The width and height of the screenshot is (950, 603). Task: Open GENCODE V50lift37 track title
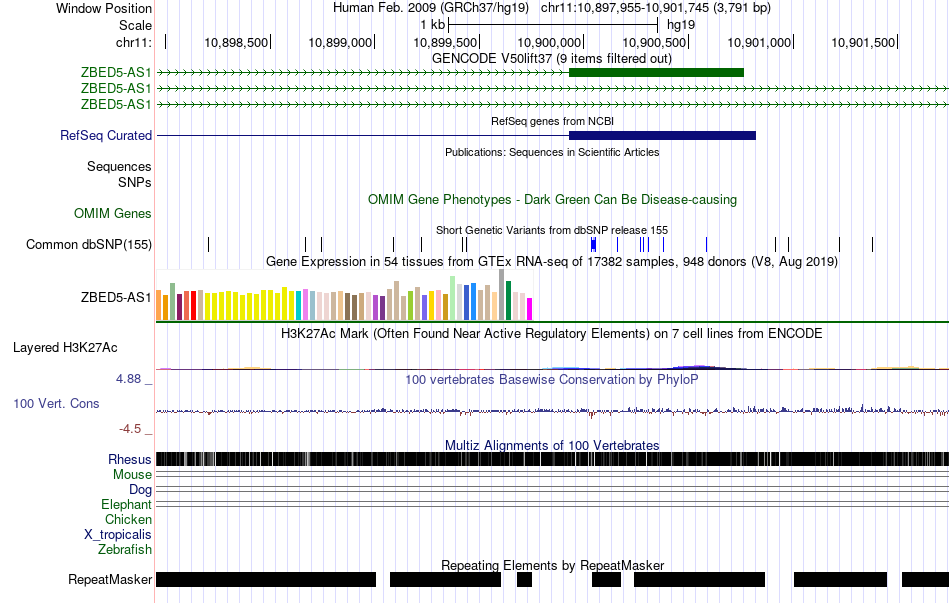pyautogui.click(x=551, y=59)
